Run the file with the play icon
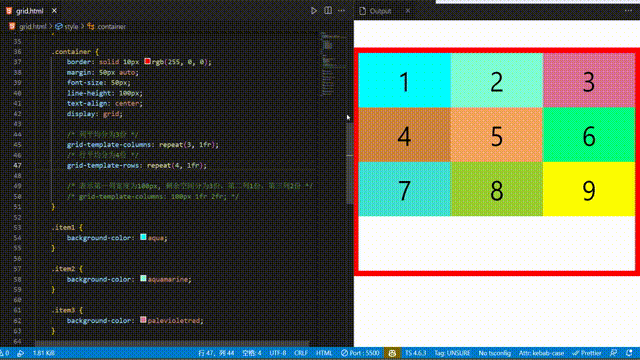The image size is (640, 360). tap(313, 11)
